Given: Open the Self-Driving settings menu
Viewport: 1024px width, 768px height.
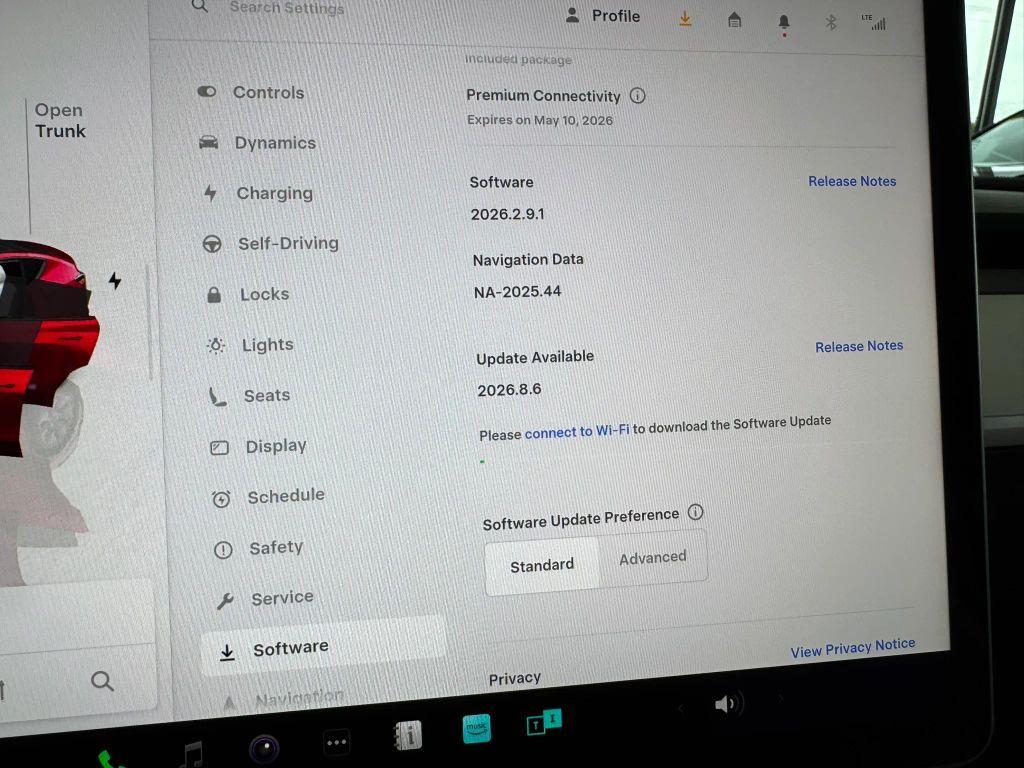Looking at the screenshot, I should [287, 243].
